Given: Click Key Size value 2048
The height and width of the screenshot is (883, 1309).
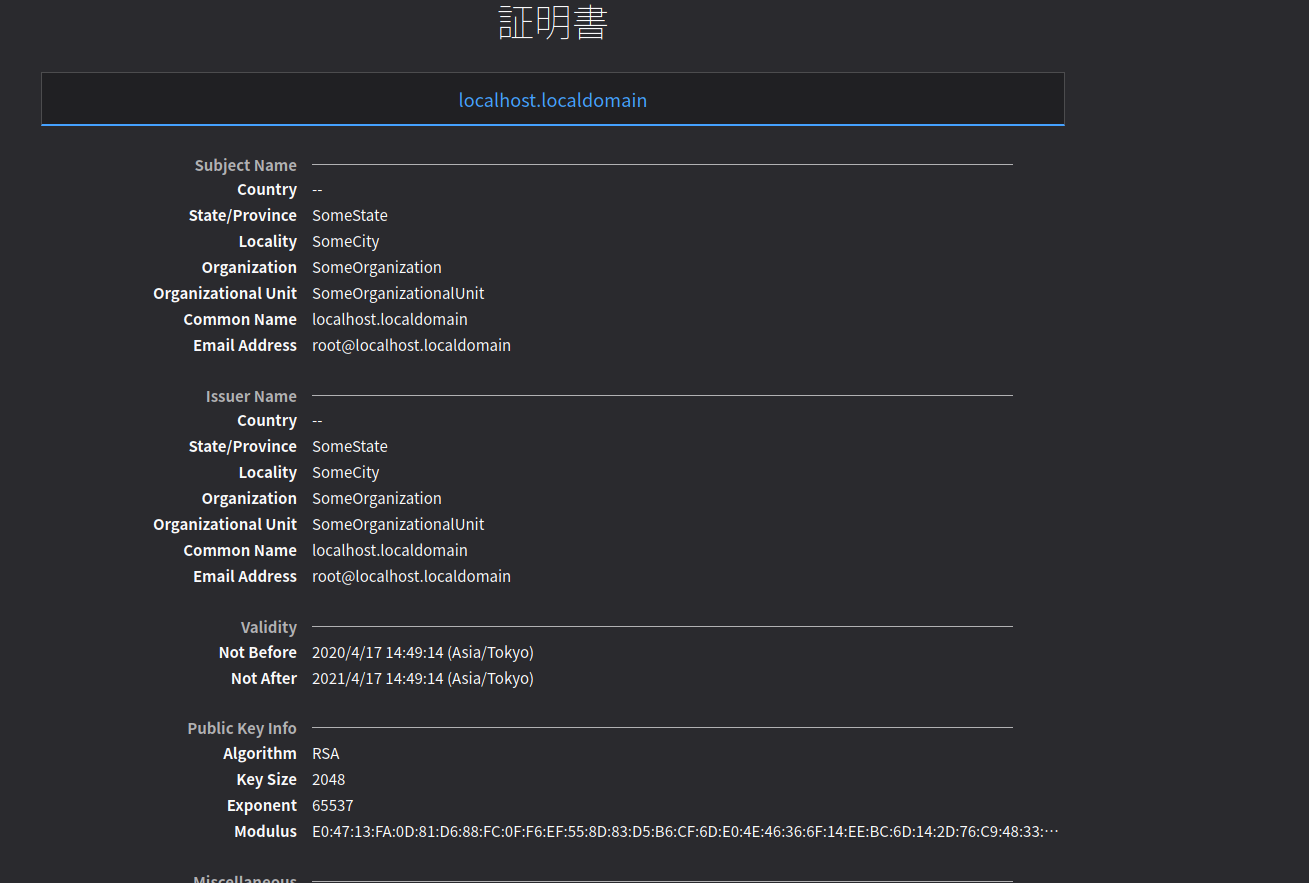Looking at the screenshot, I should coord(329,780).
